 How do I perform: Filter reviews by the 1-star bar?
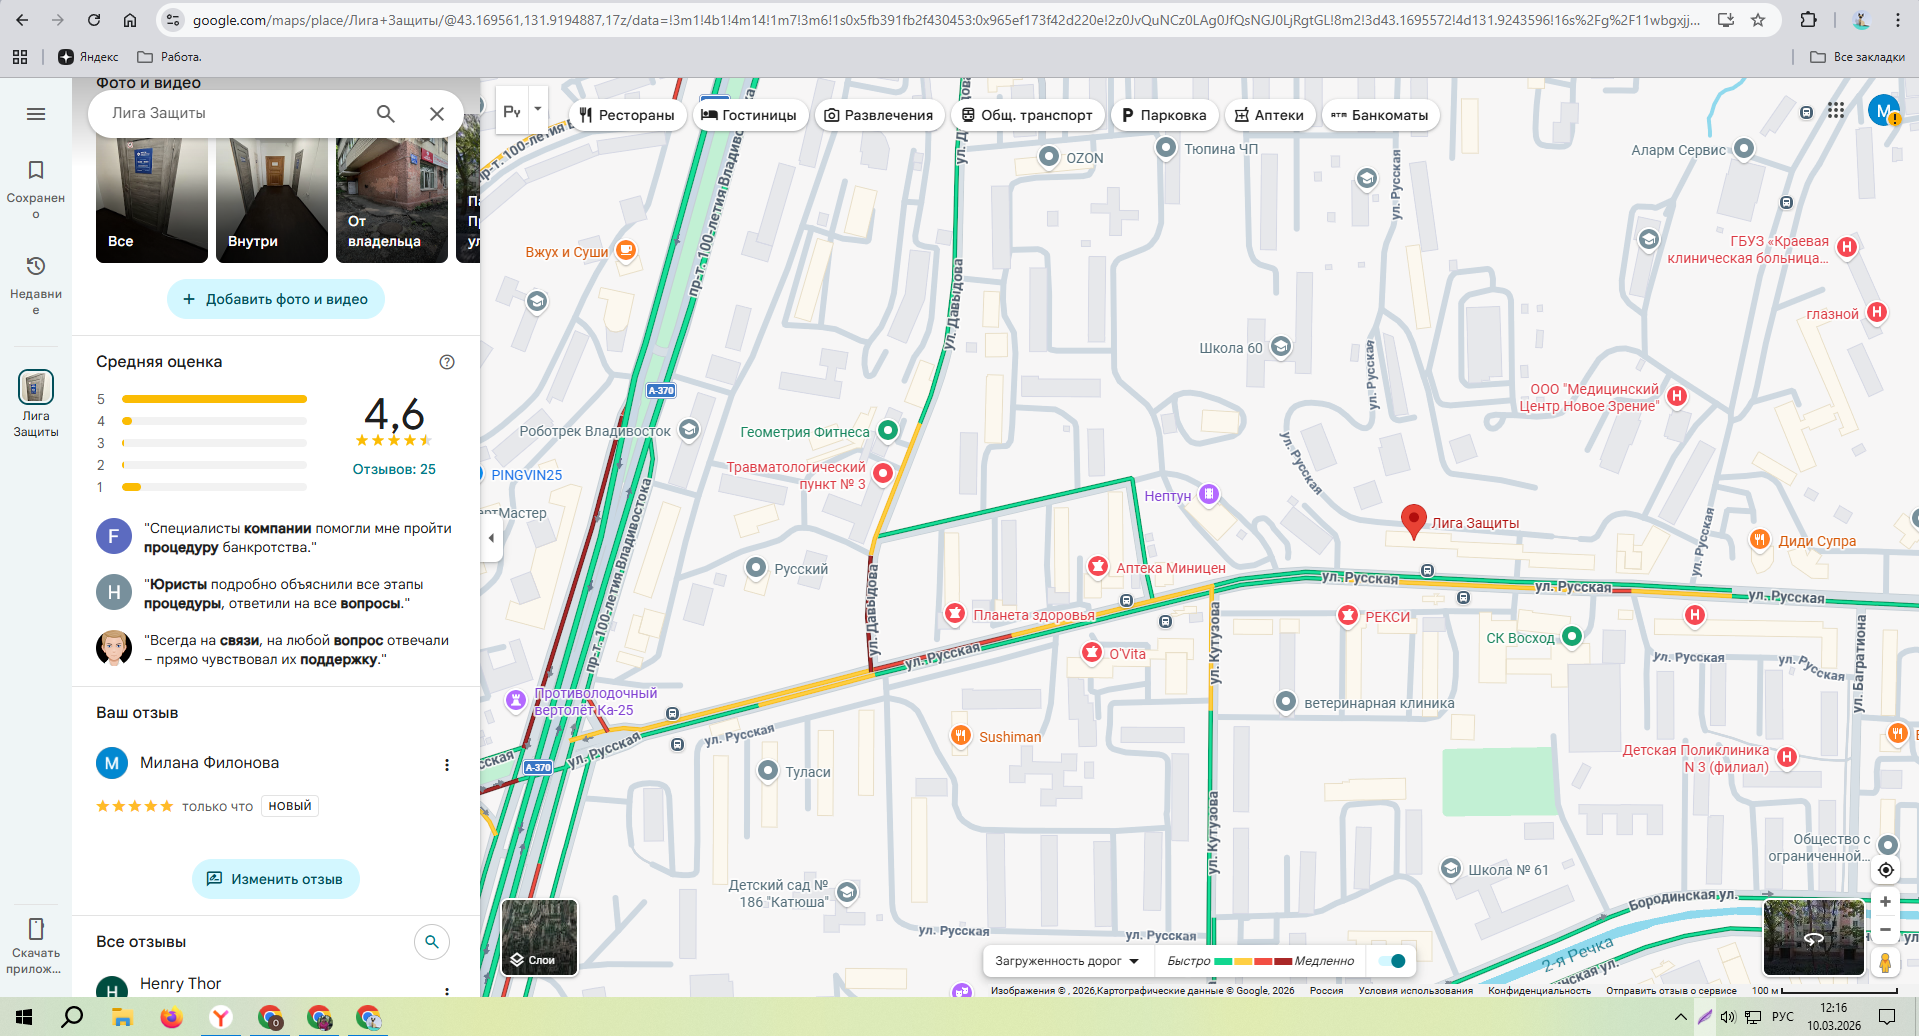[x=204, y=487]
